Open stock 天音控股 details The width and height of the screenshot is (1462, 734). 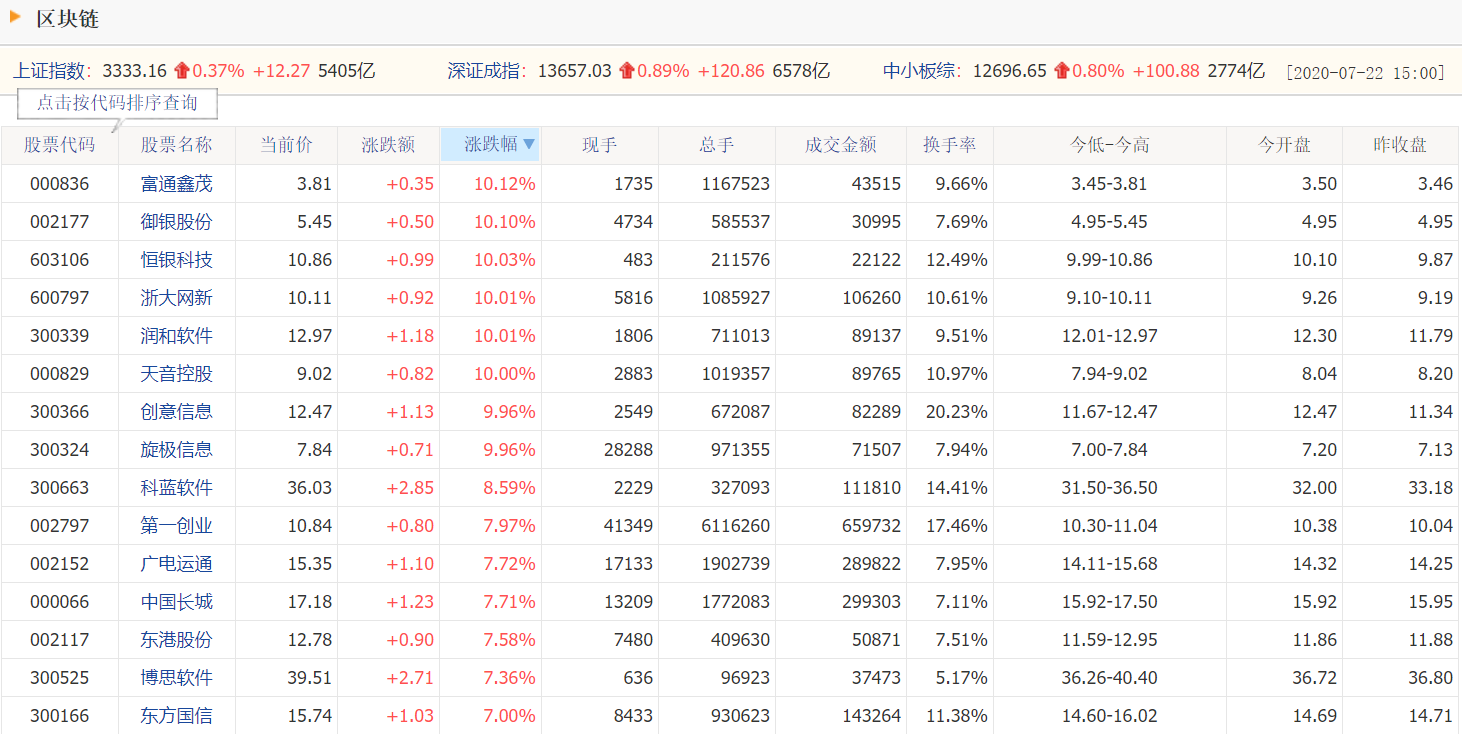point(177,374)
